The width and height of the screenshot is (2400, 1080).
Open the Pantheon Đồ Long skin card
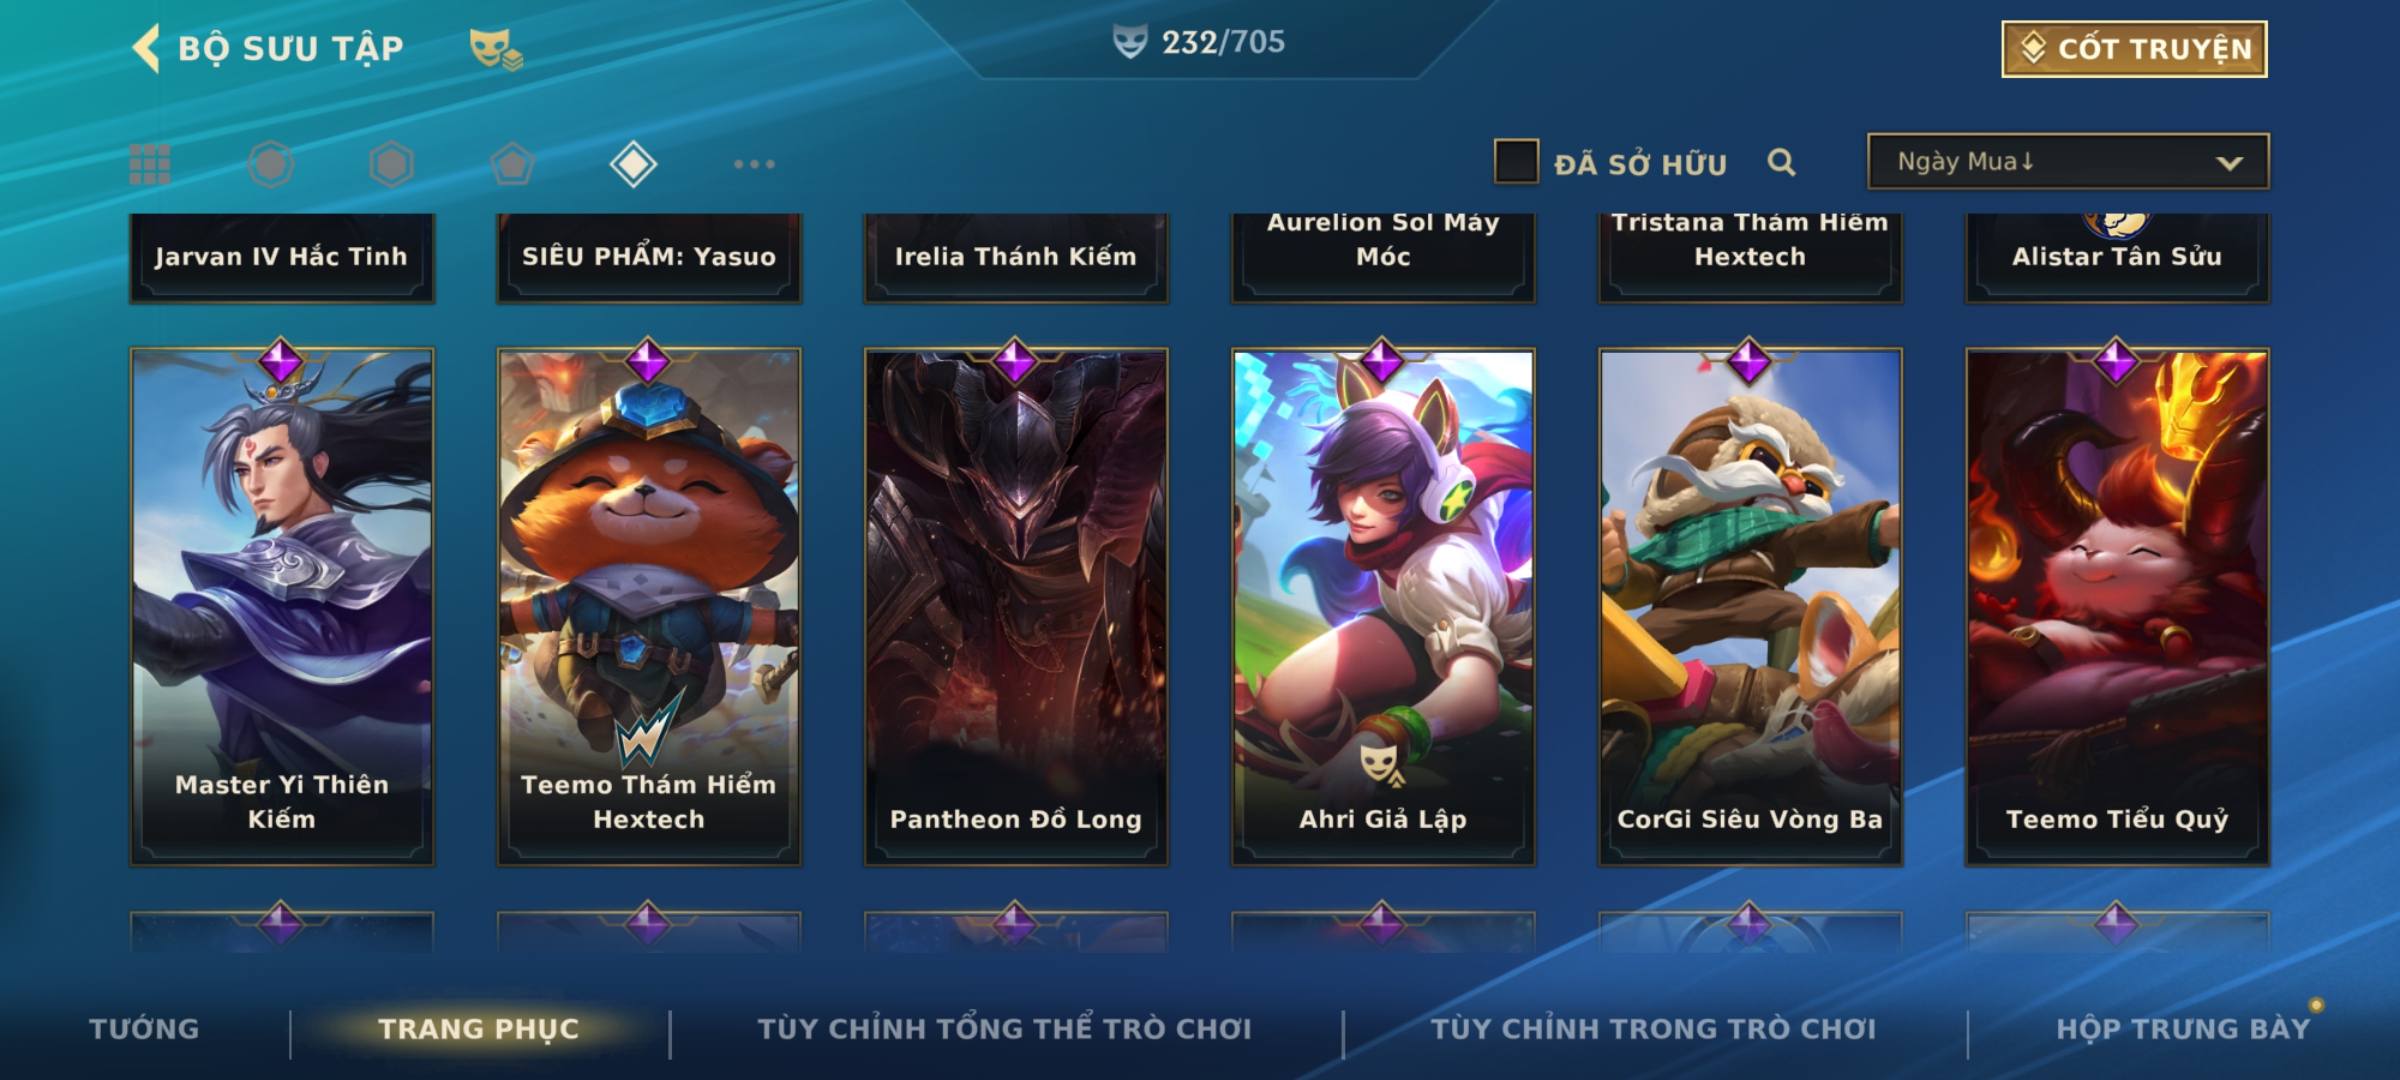point(1016,606)
